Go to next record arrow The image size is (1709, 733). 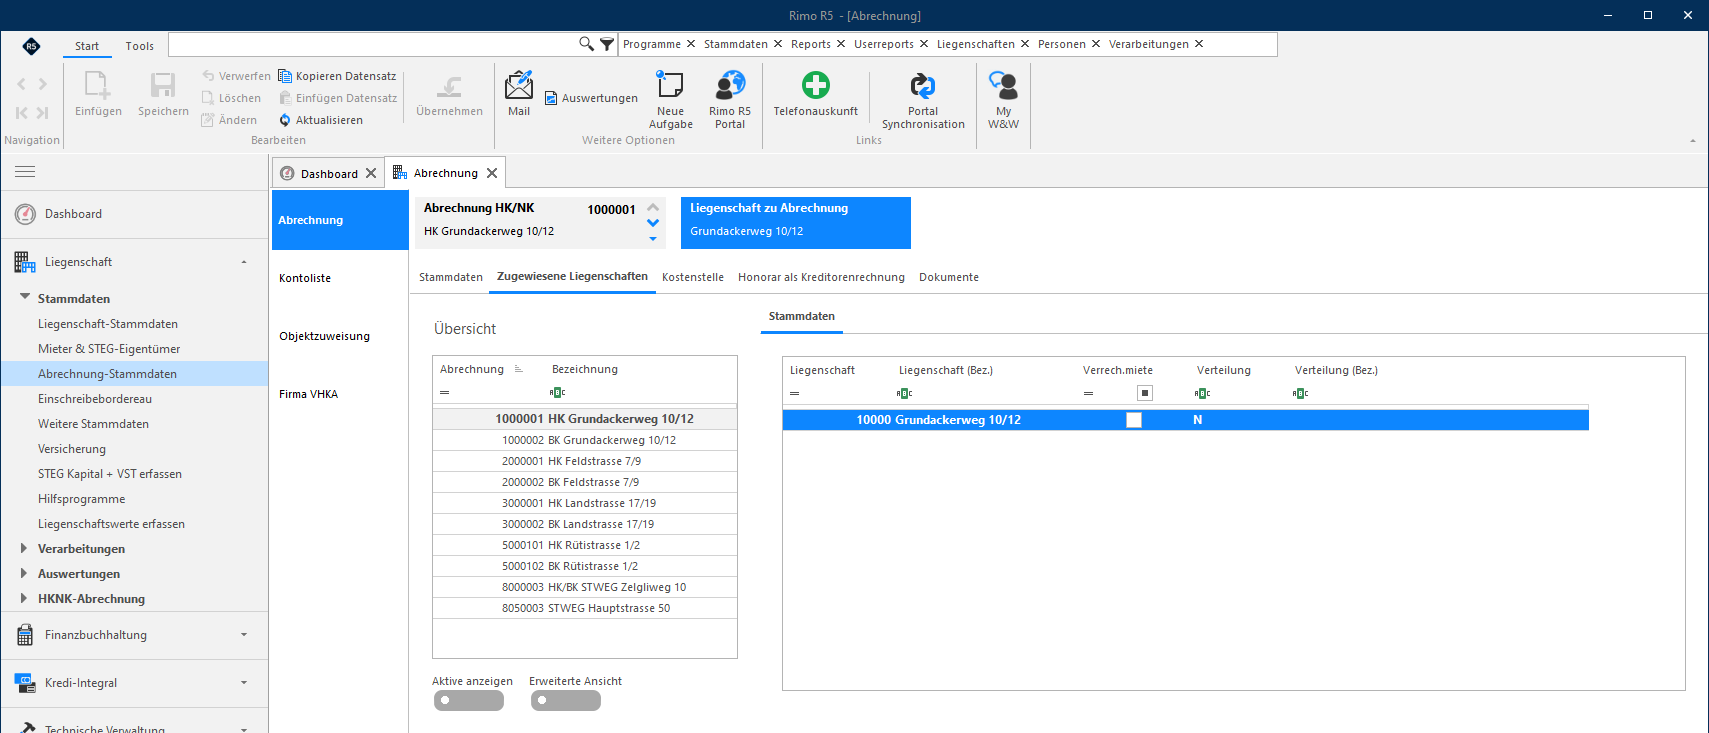click(x=42, y=84)
